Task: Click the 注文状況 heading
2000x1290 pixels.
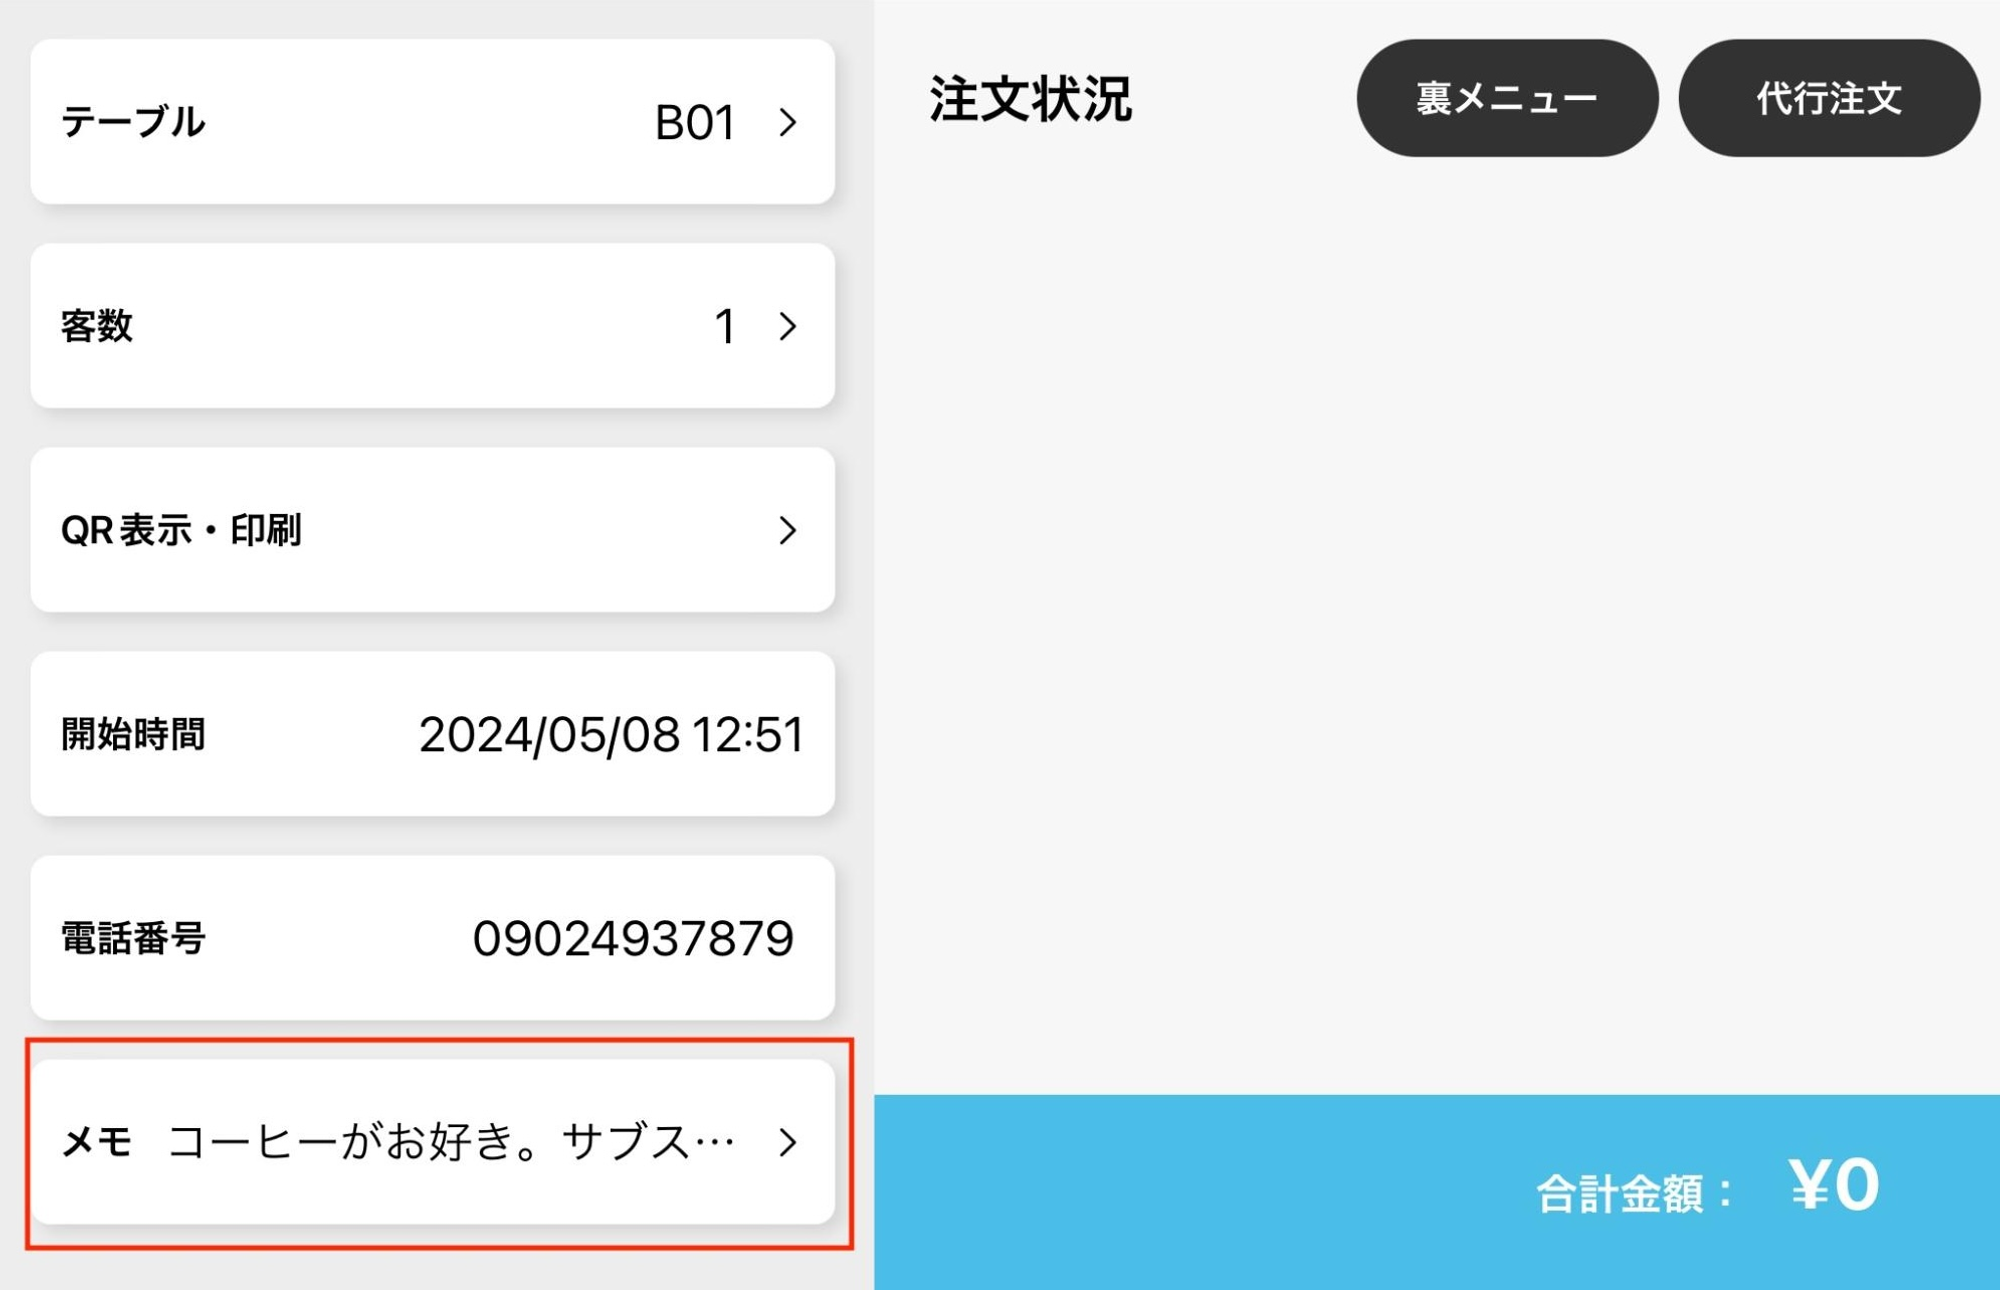Action: click(x=1031, y=99)
